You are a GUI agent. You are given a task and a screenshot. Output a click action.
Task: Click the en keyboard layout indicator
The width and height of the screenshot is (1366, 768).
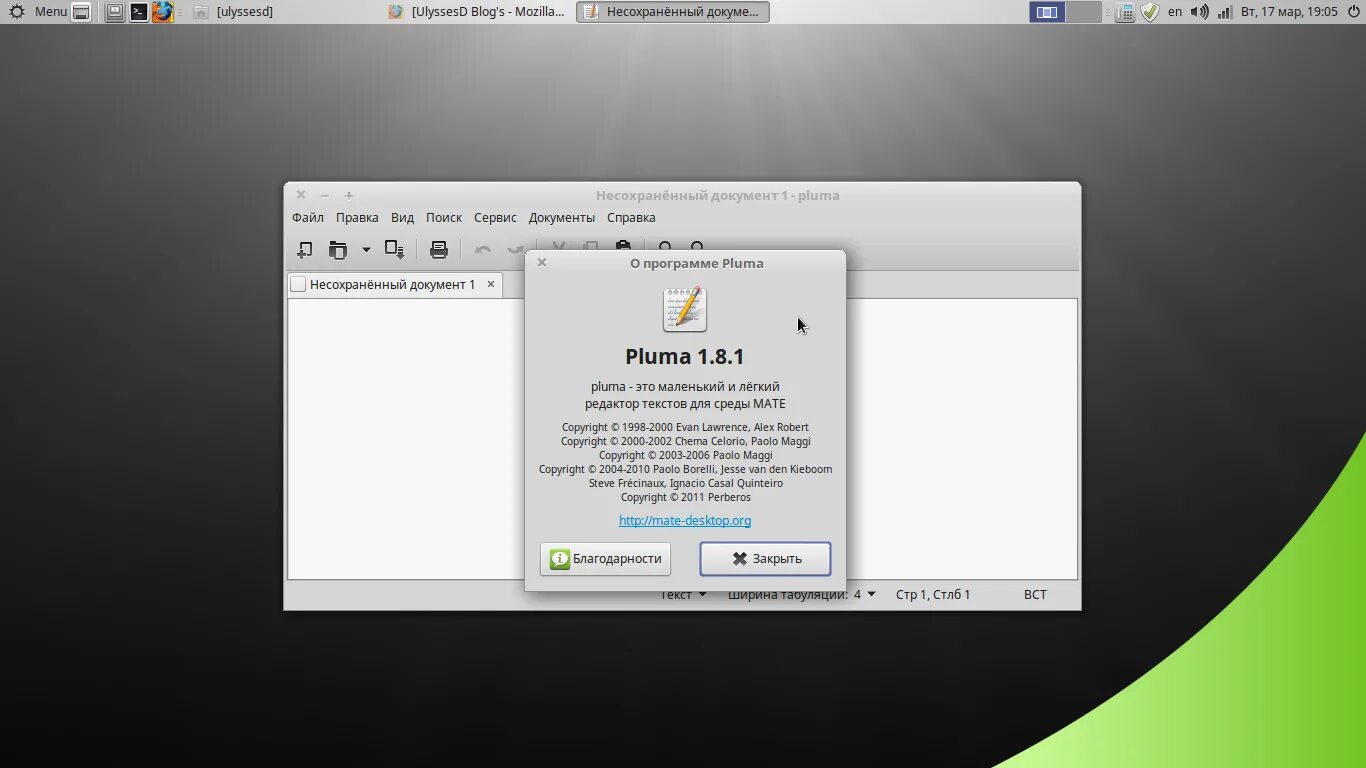click(1175, 12)
